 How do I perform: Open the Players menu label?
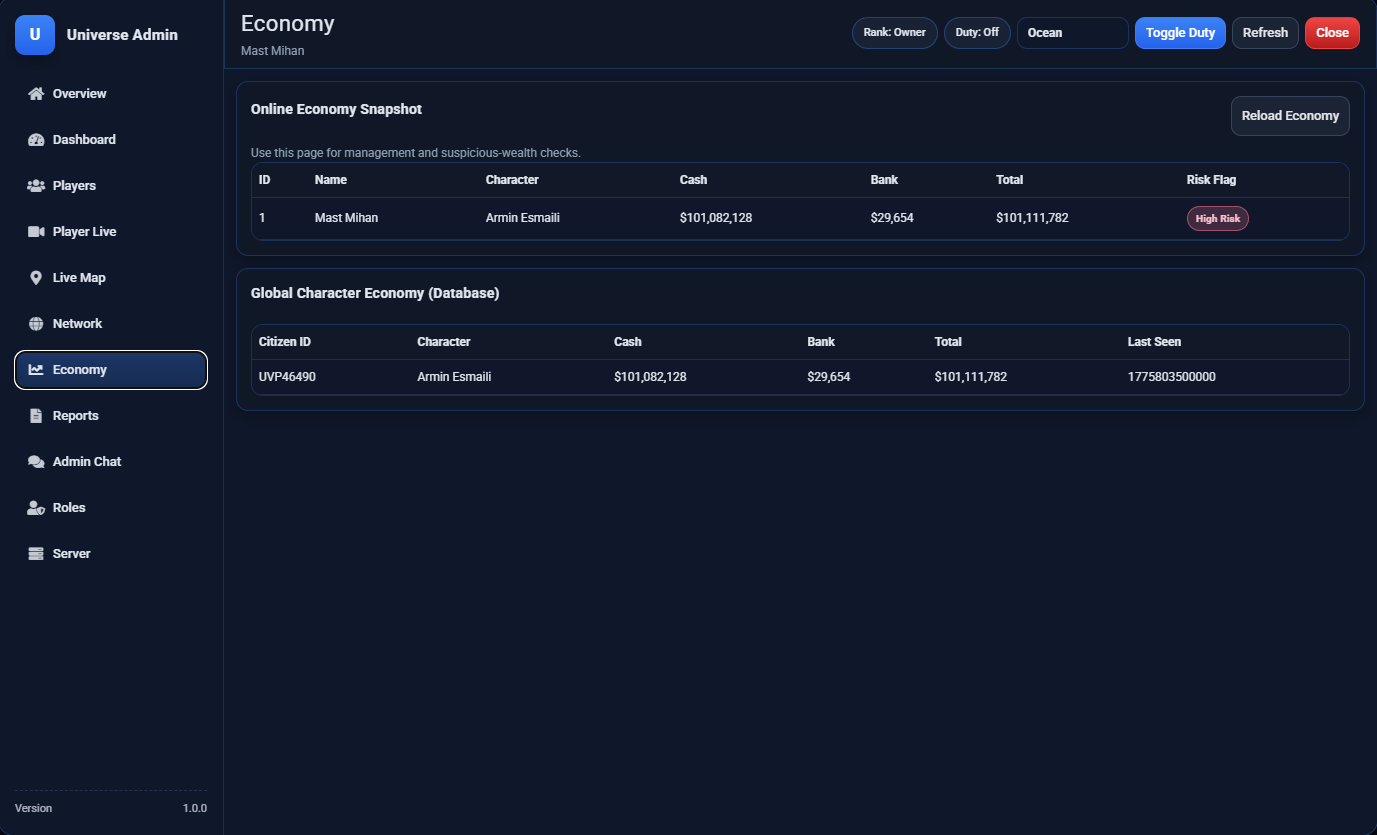click(x=74, y=186)
